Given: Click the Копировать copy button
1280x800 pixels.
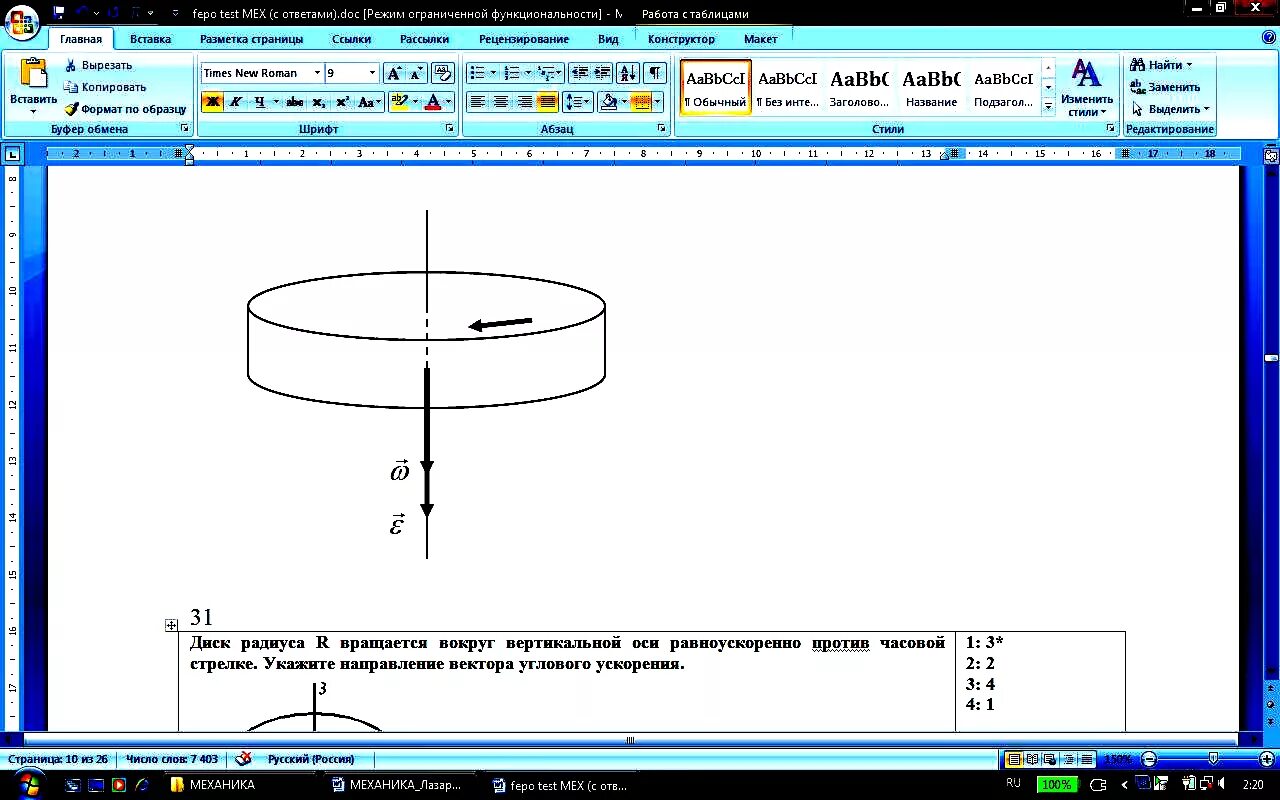Looking at the screenshot, I should [105, 87].
